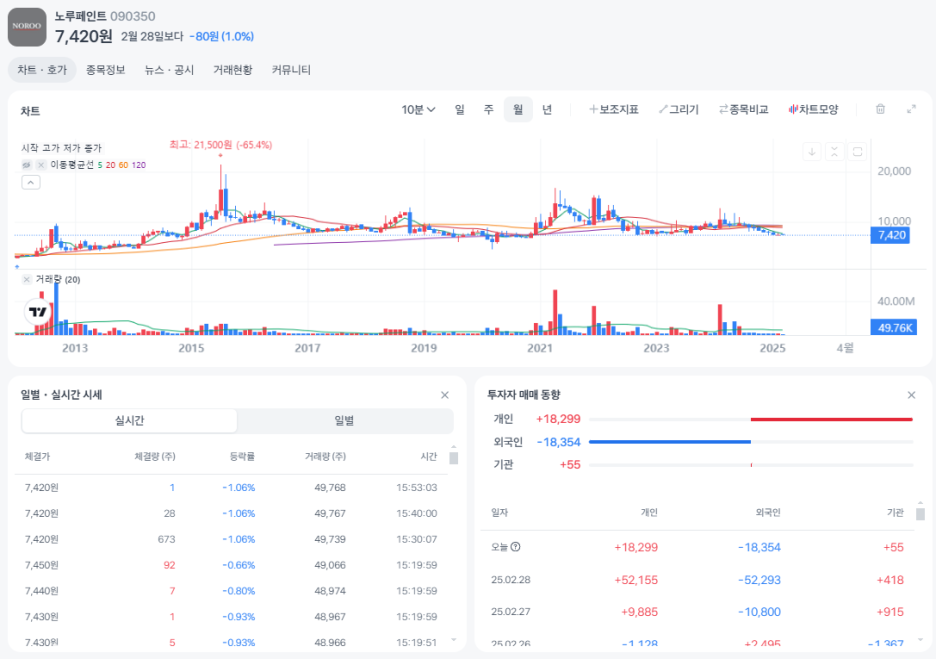Click the 최고: 21,500원 high marker
This screenshot has height=659, width=936.
point(221,145)
